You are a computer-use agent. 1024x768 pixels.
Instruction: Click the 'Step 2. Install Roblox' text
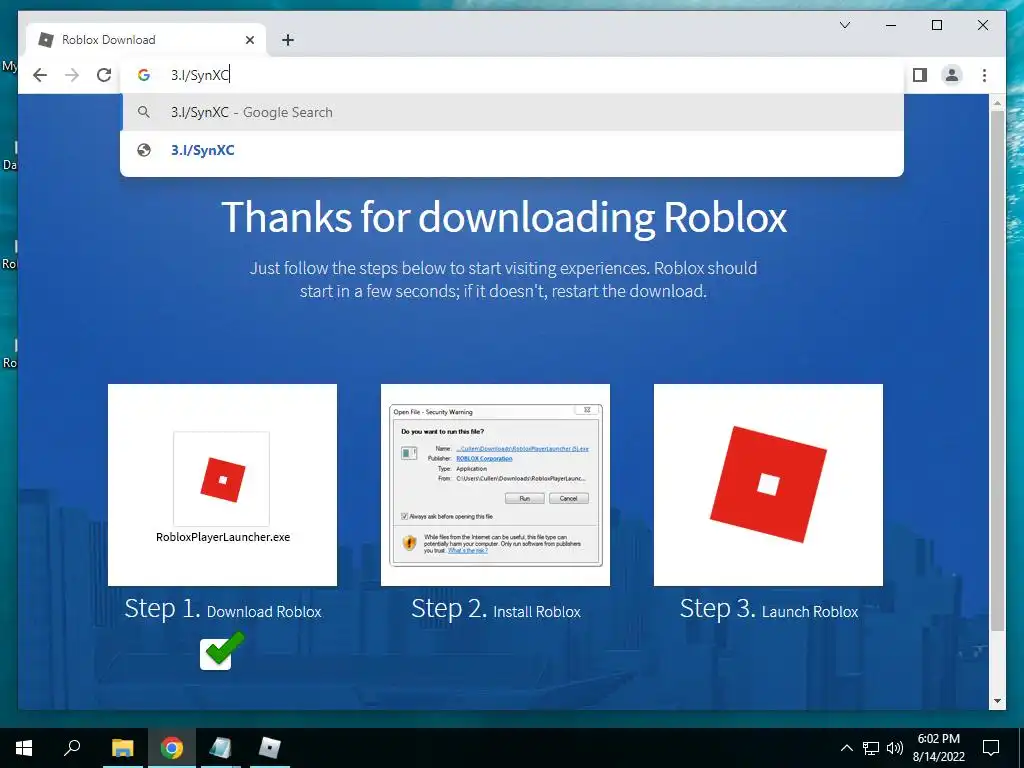click(x=496, y=609)
